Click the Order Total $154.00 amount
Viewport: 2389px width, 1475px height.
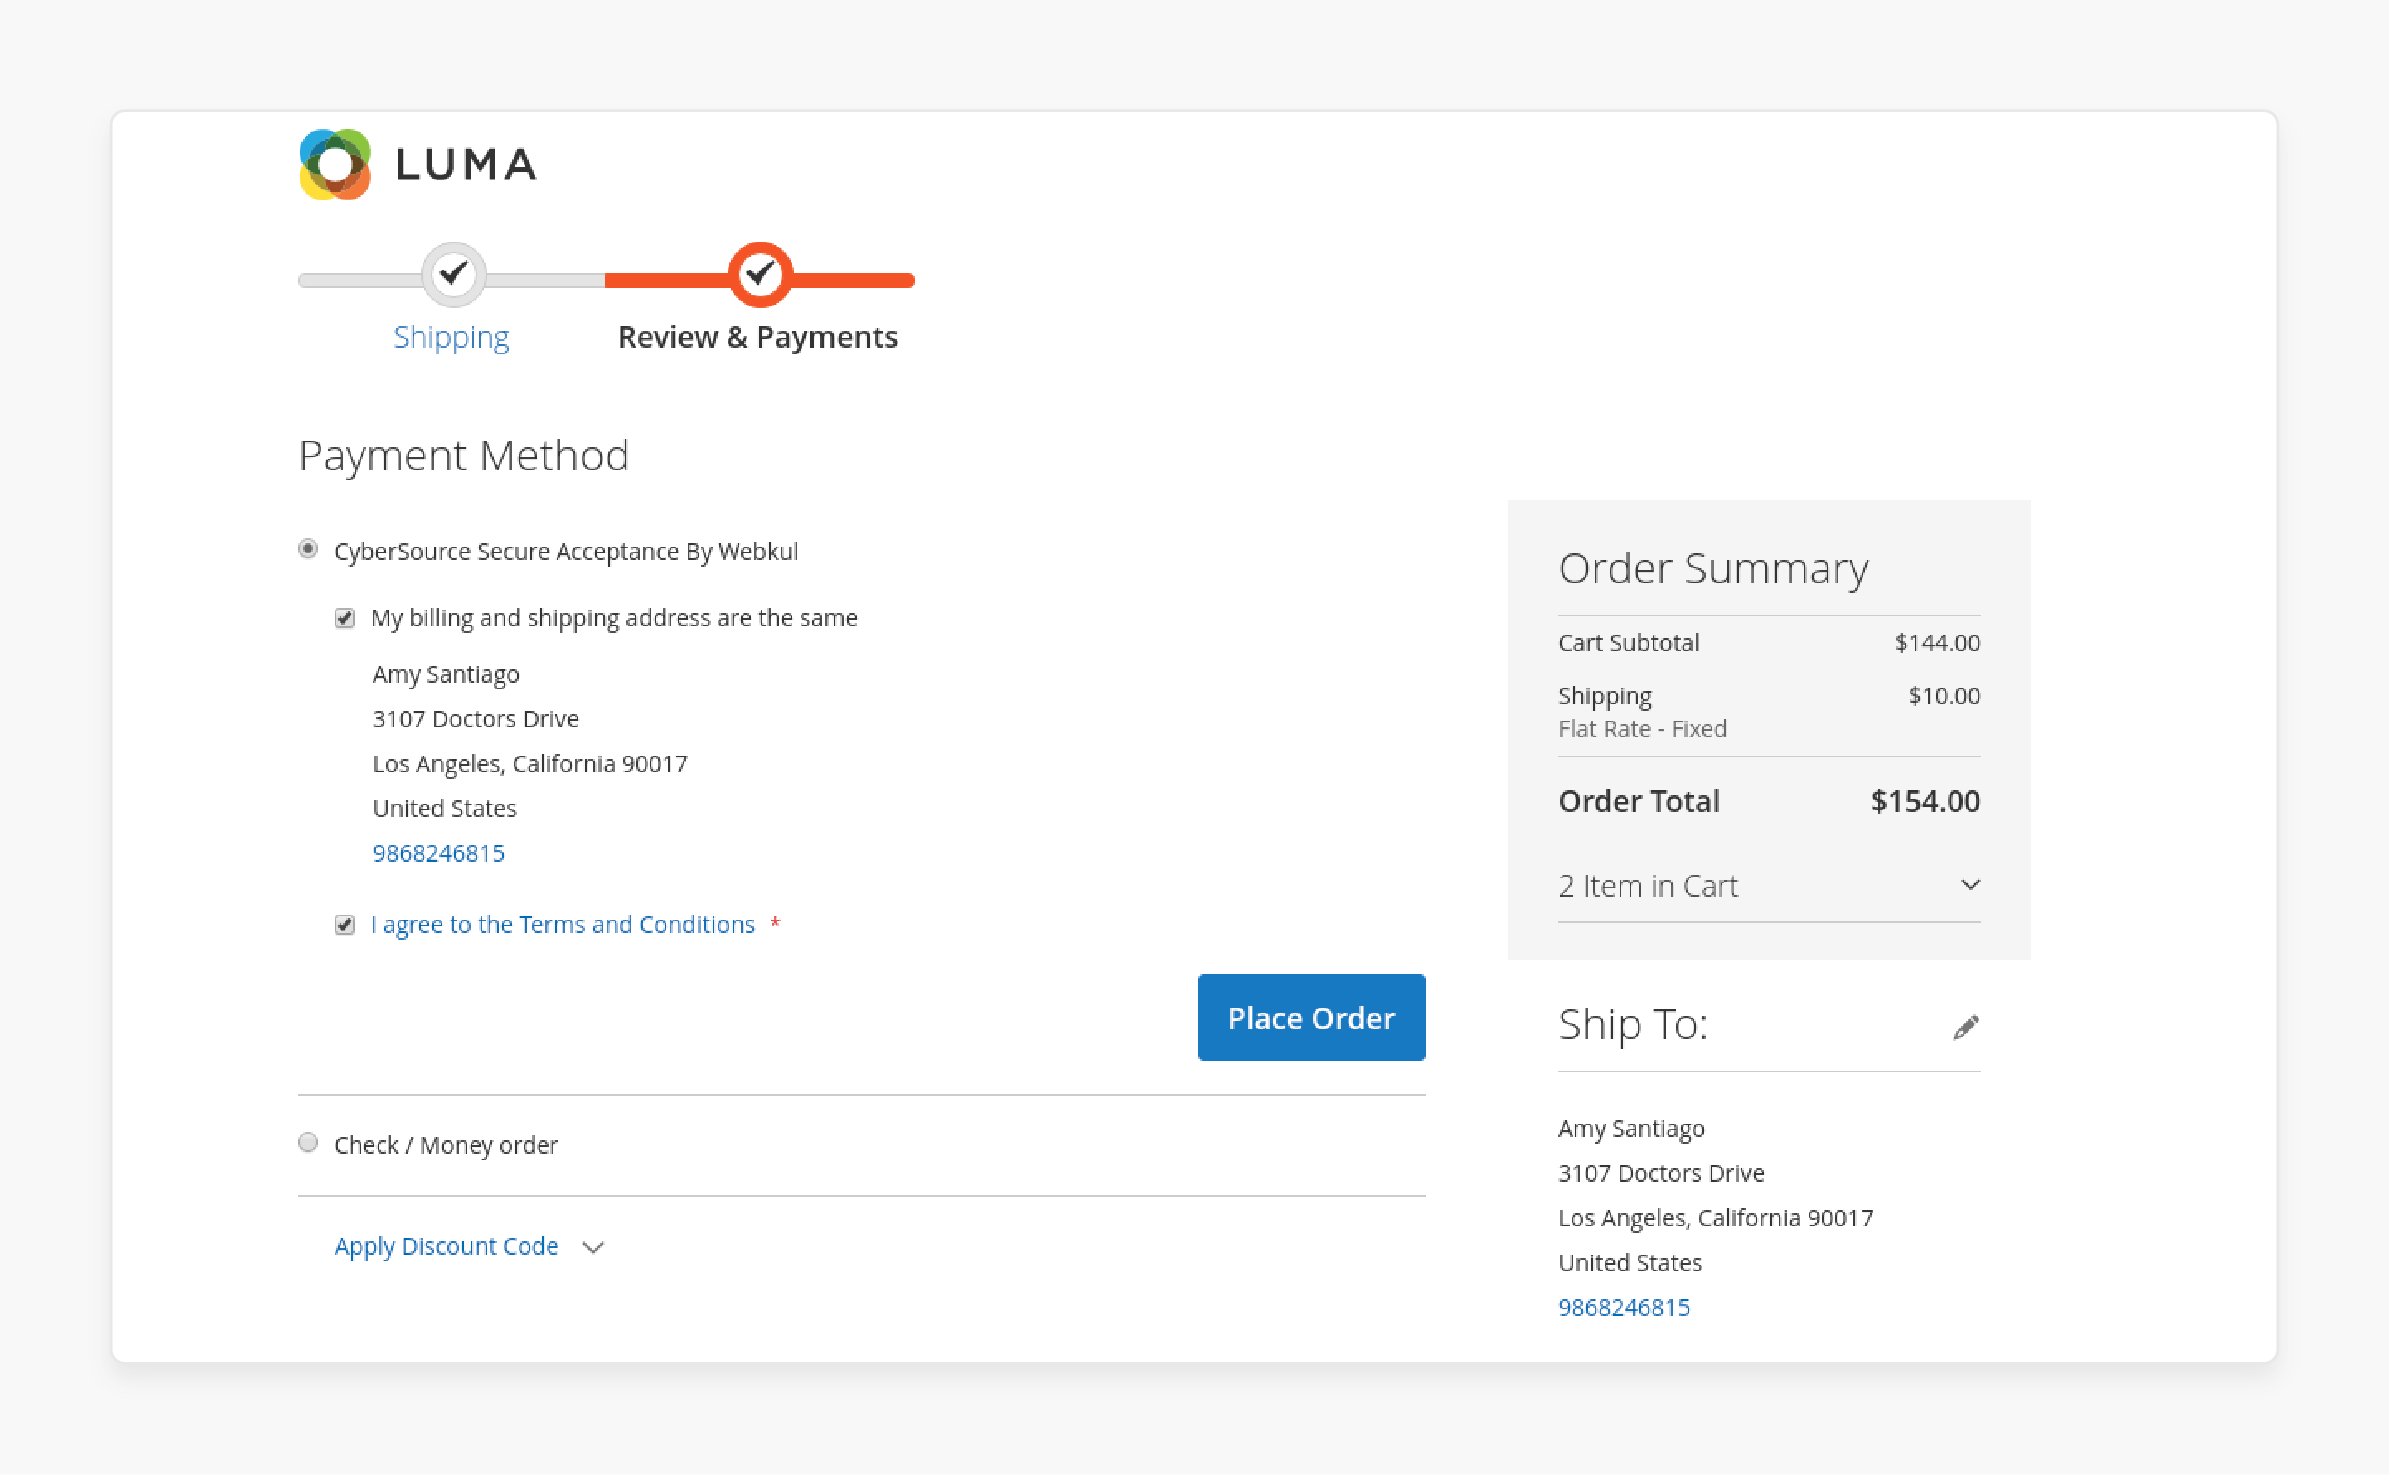tap(1925, 801)
